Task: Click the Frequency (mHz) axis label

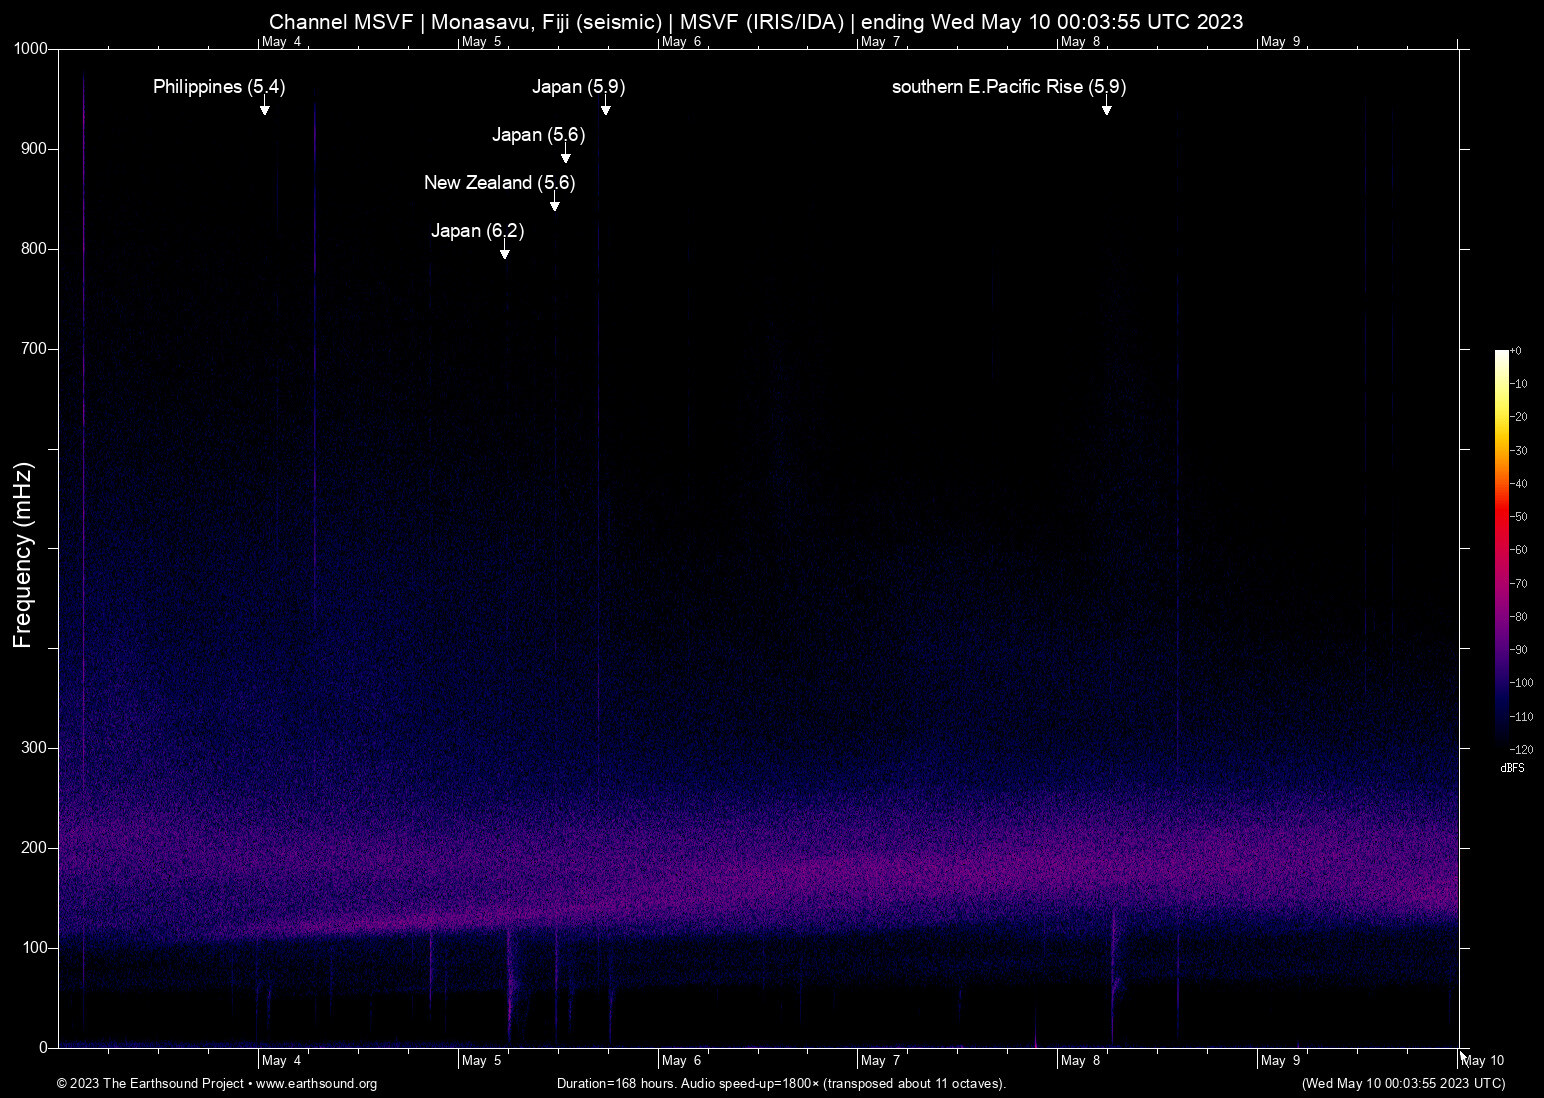Action: click(23, 555)
